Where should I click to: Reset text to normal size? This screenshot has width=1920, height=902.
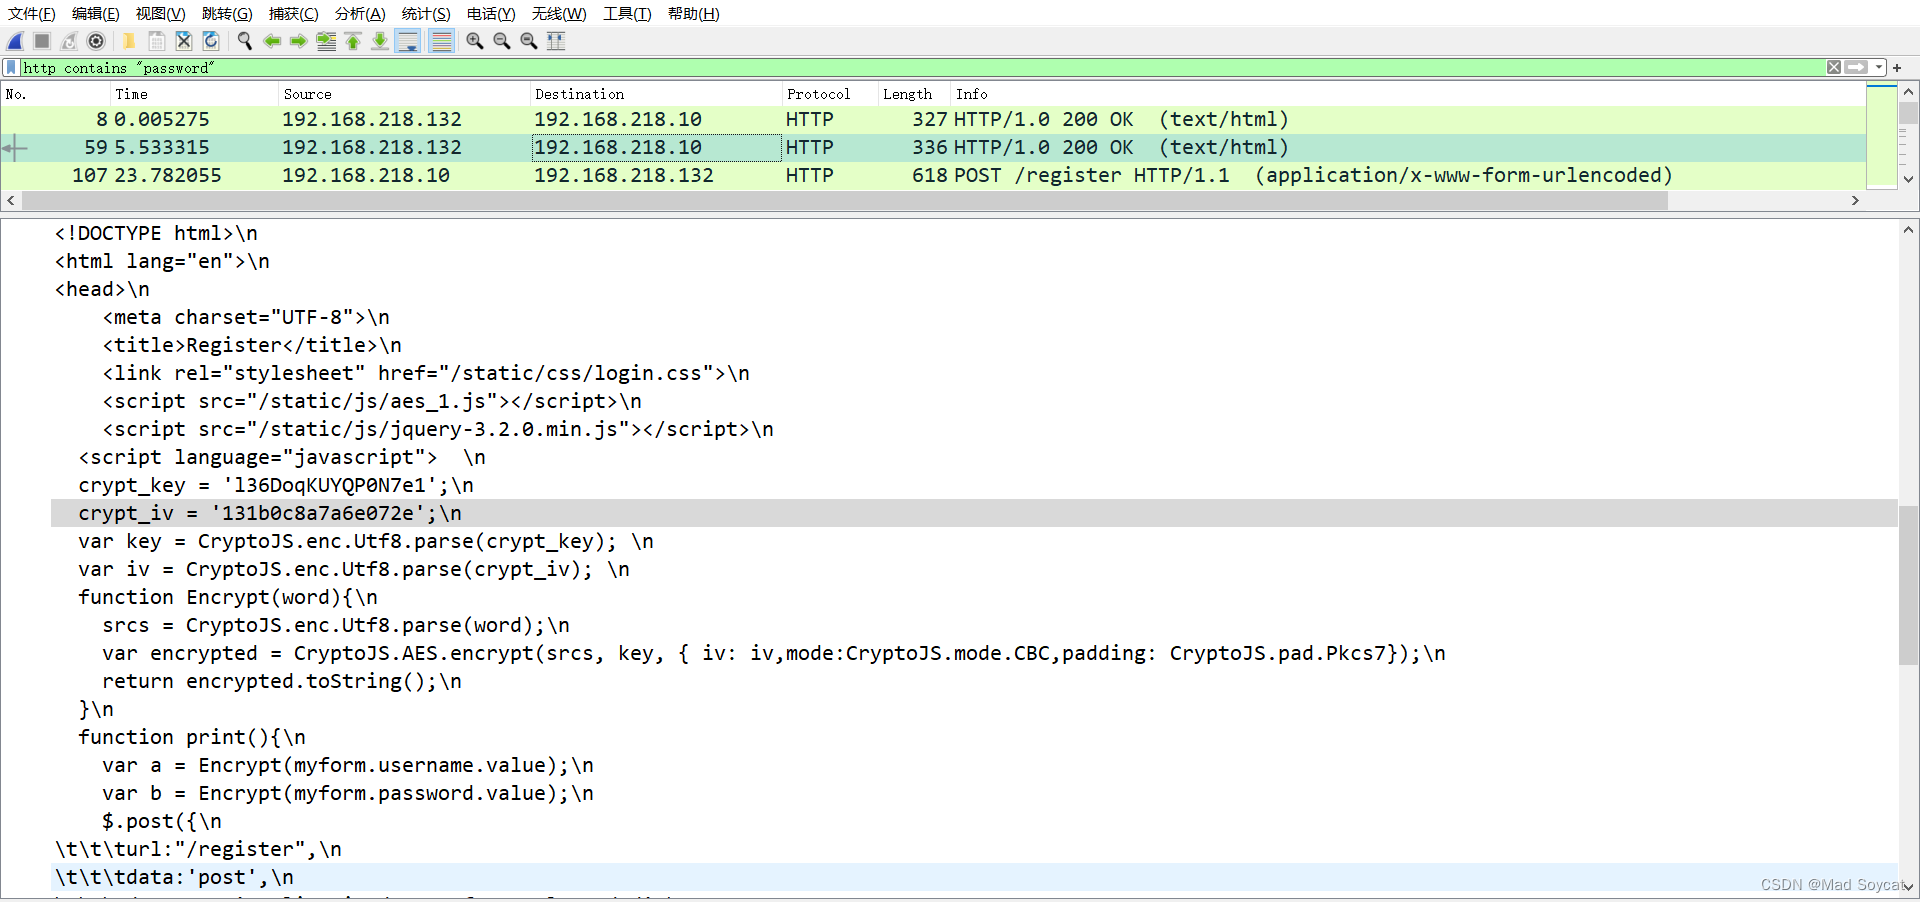pyautogui.click(x=529, y=41)
